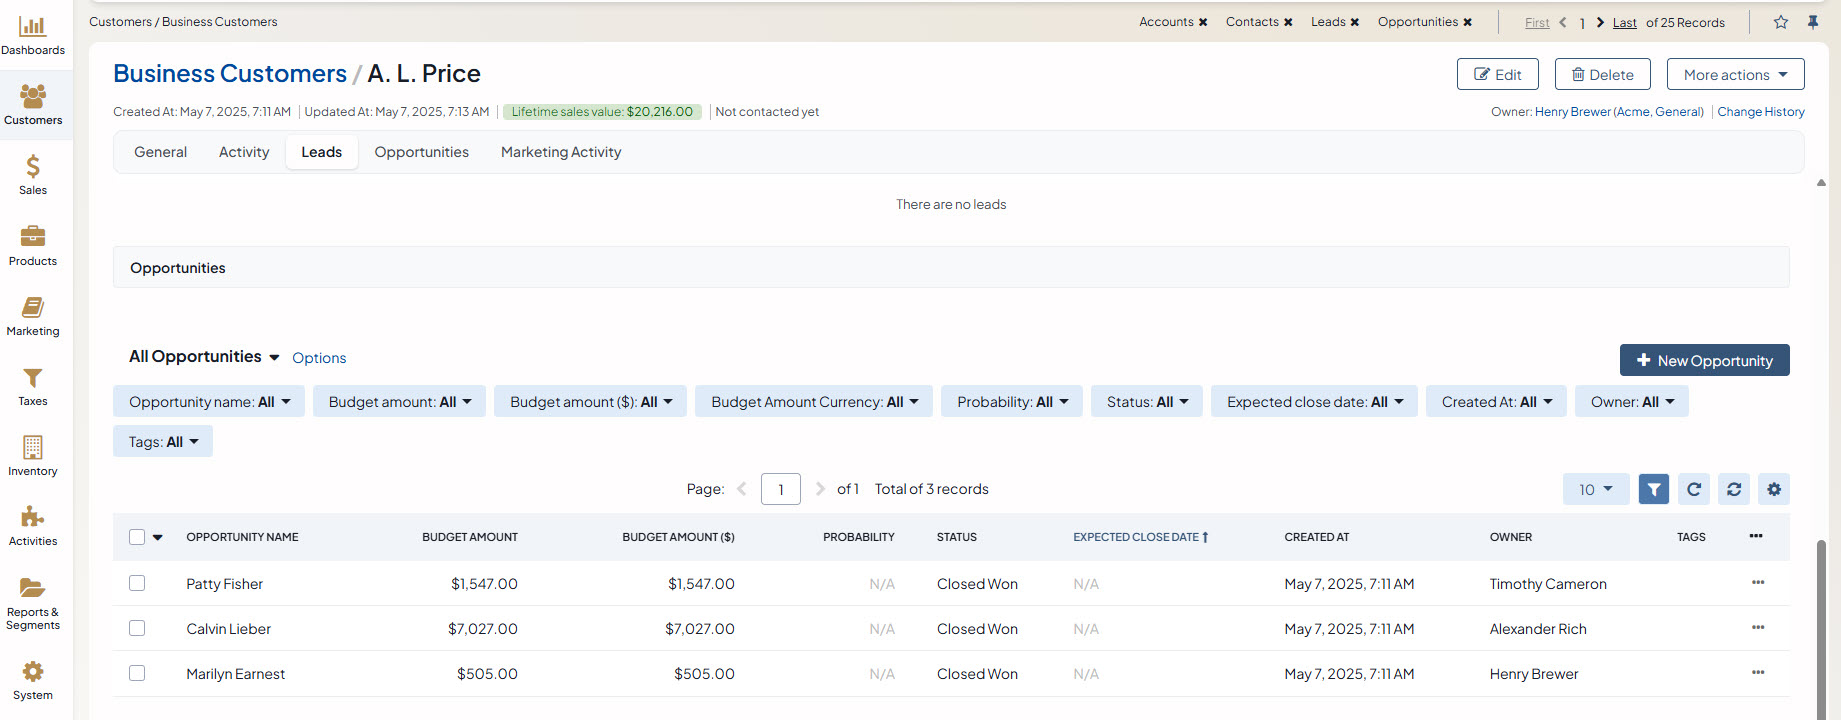Switch to the Marketing Activity tab
Viewport: 1841px width, 720px height.
point(560,152)
